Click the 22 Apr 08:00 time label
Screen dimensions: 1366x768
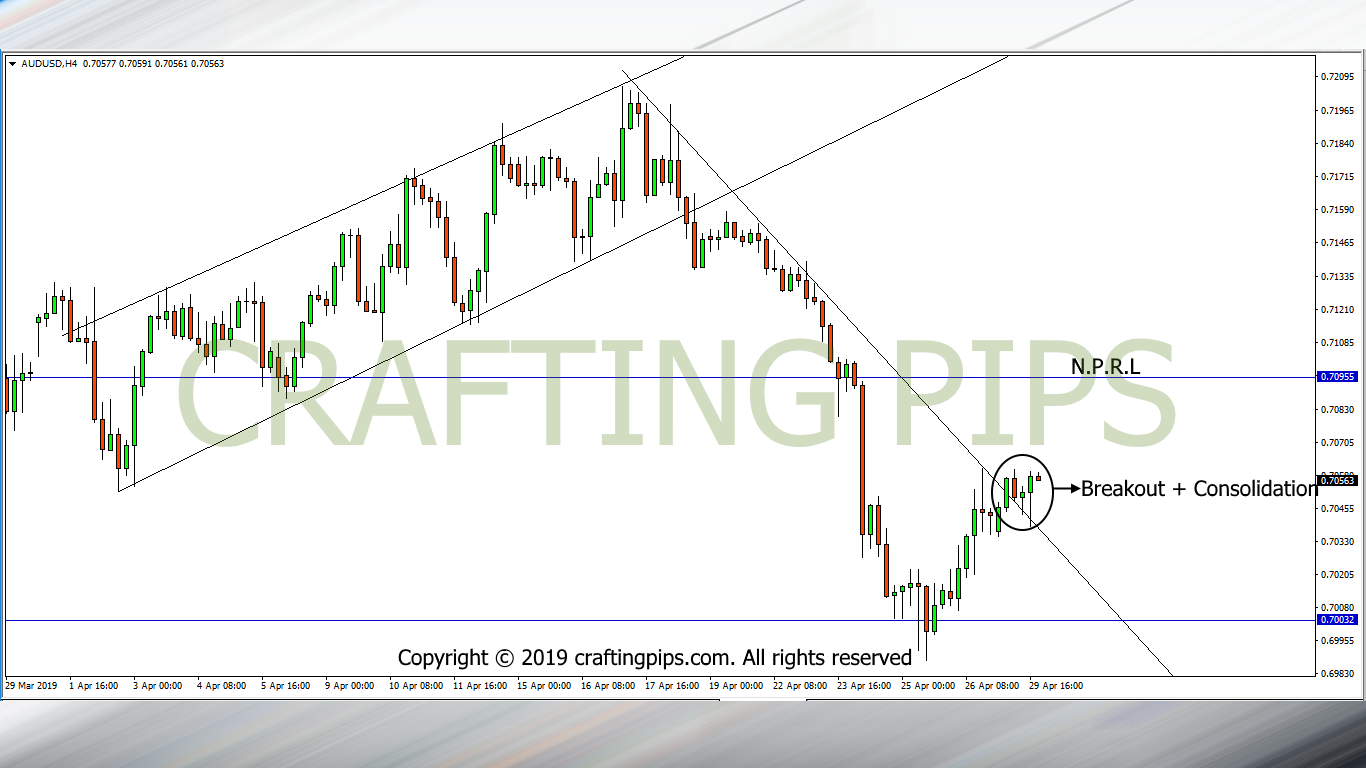coord(800,686)
